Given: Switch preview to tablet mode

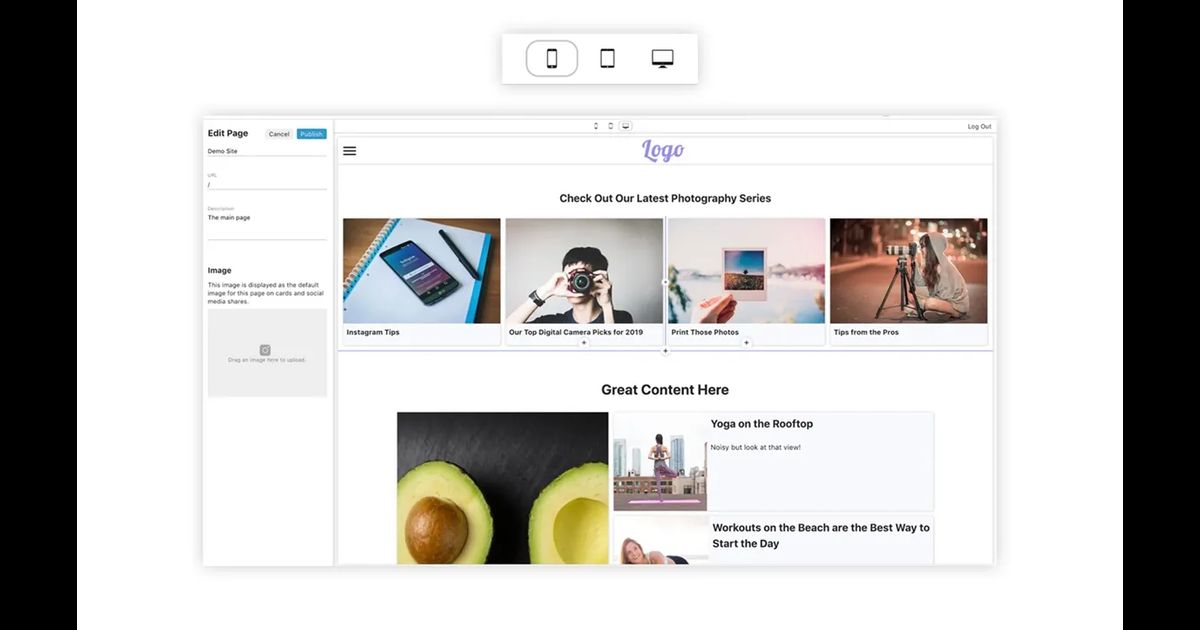Looking at the screenshot, I should click(607, 57).
